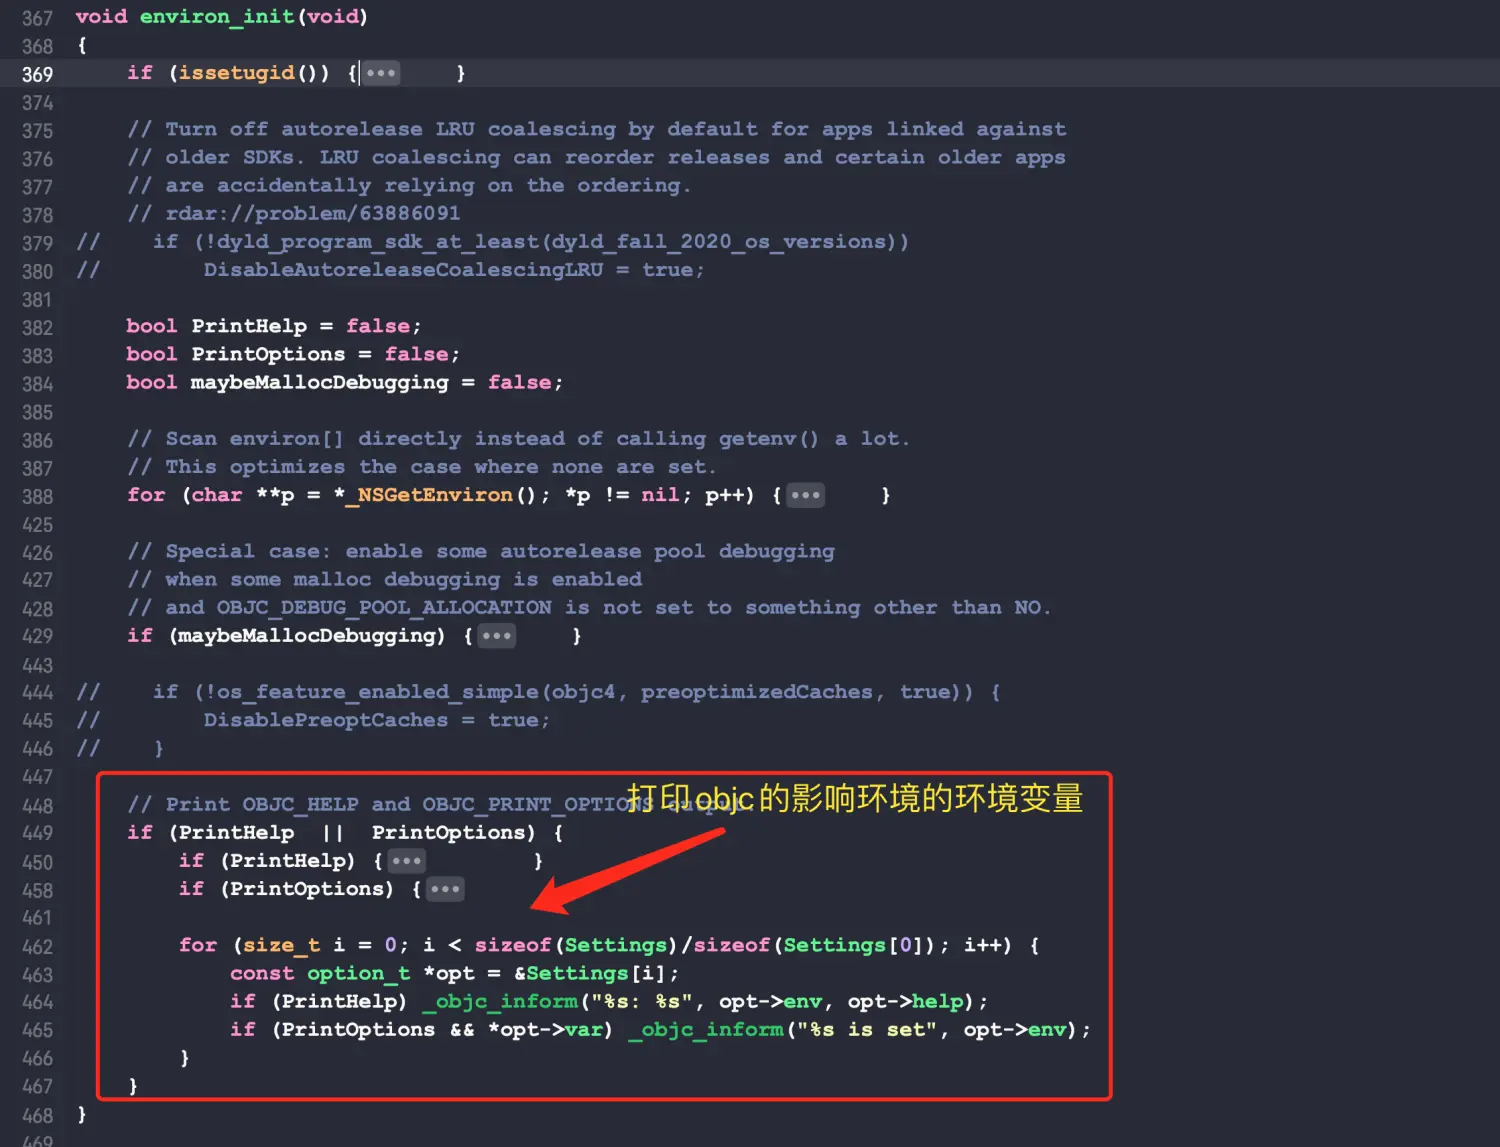Click the issetugid function call
This screenshot has width=1500, height=1147.
(x=237, y=73)
